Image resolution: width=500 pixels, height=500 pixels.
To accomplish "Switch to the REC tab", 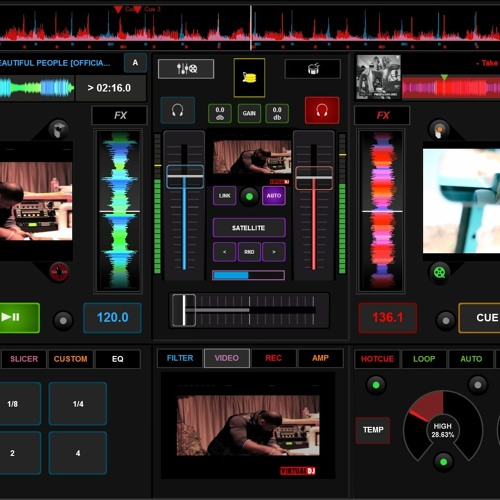I will click(274, 358).
